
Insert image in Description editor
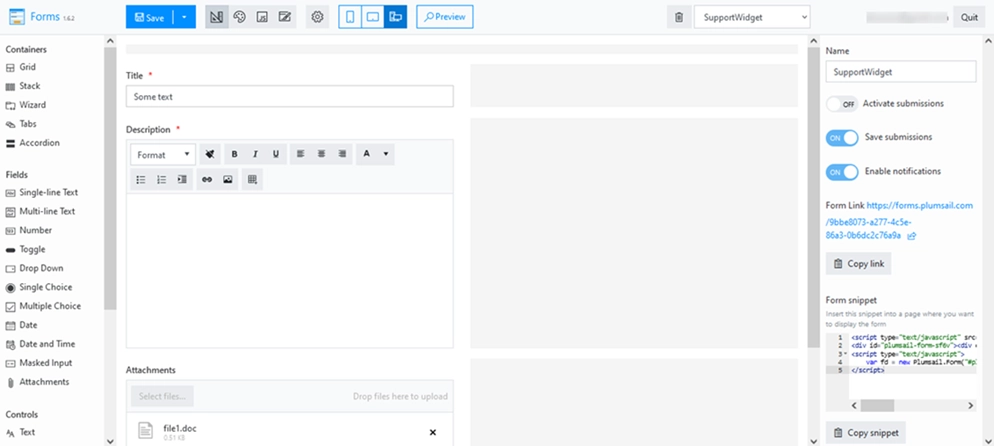pyautogui.click(x=228, y=179)
